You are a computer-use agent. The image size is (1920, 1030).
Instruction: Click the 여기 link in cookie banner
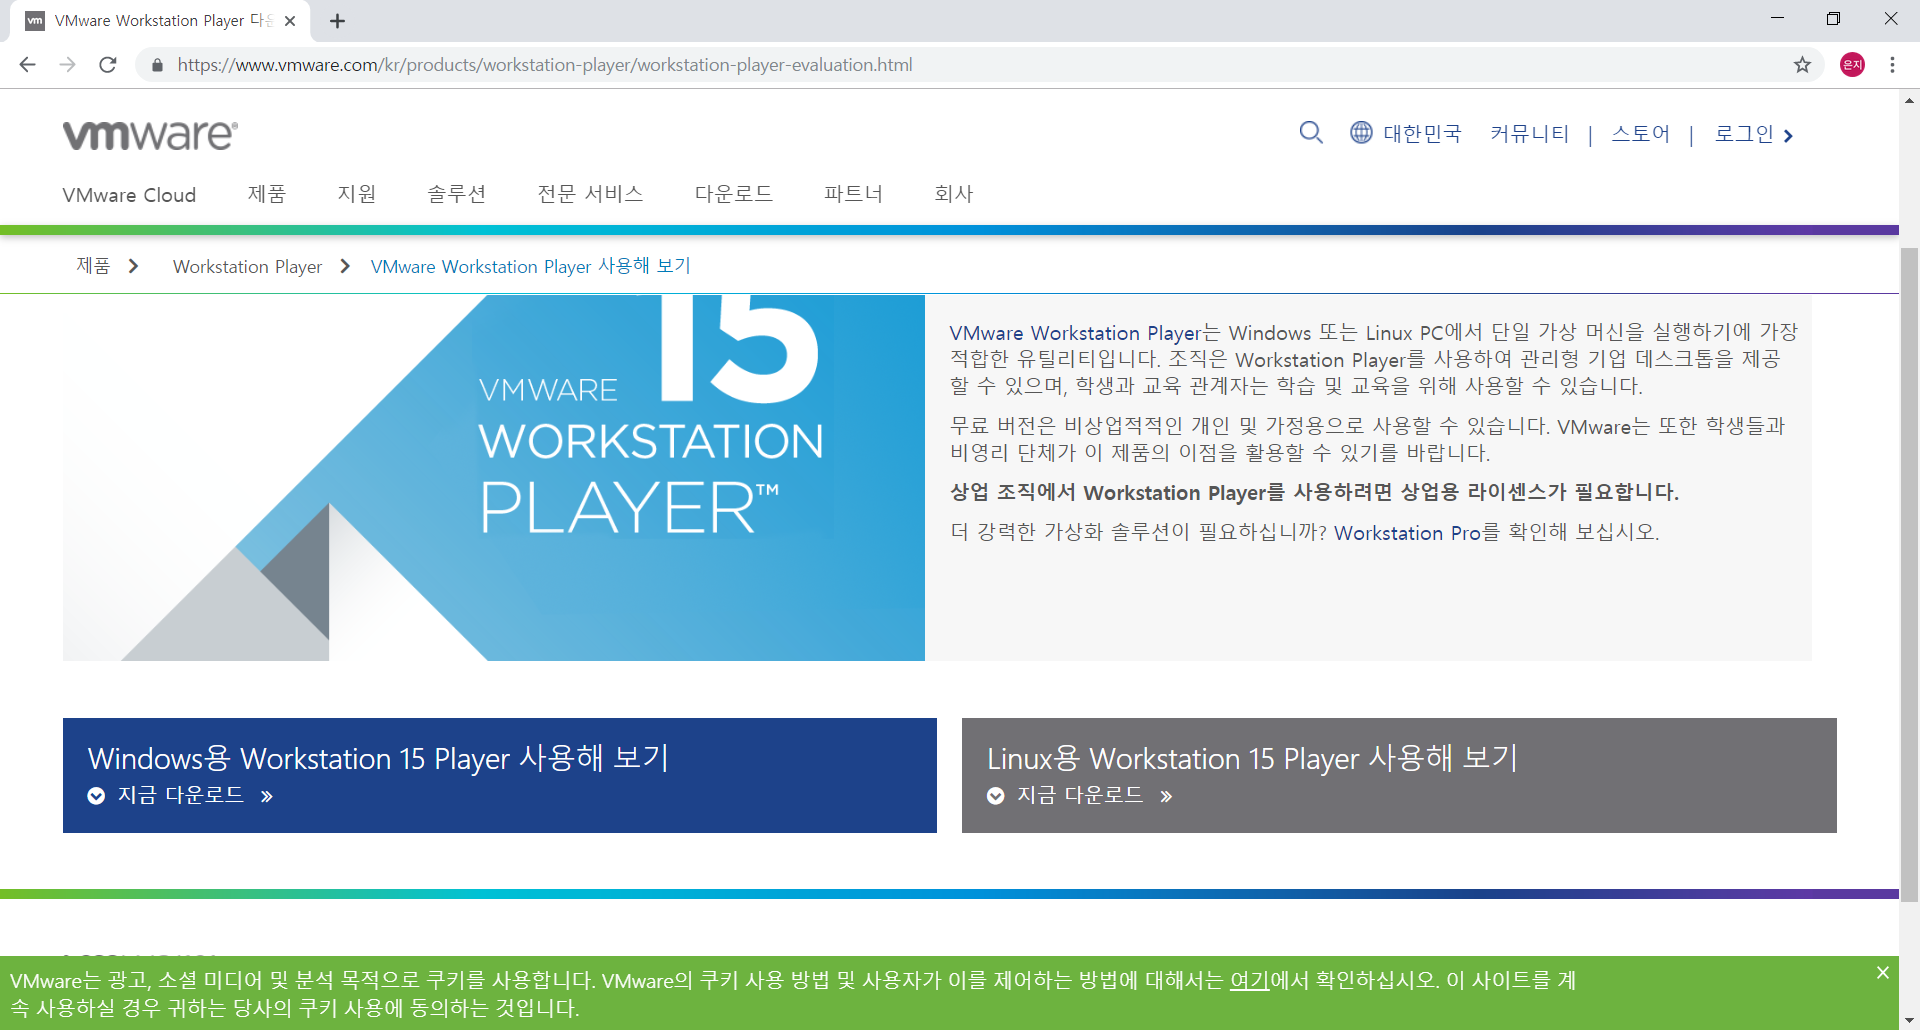pos(1249,980)
